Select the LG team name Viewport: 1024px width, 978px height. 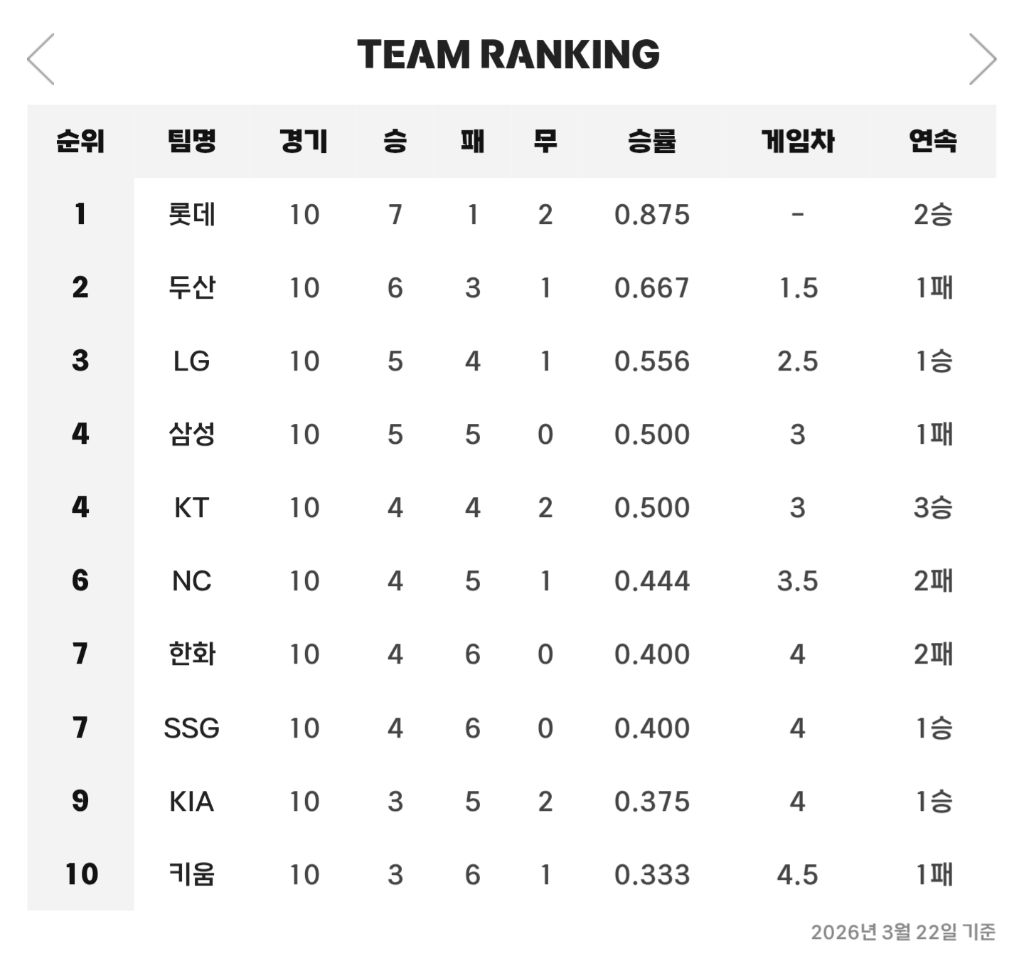[191, 361]
